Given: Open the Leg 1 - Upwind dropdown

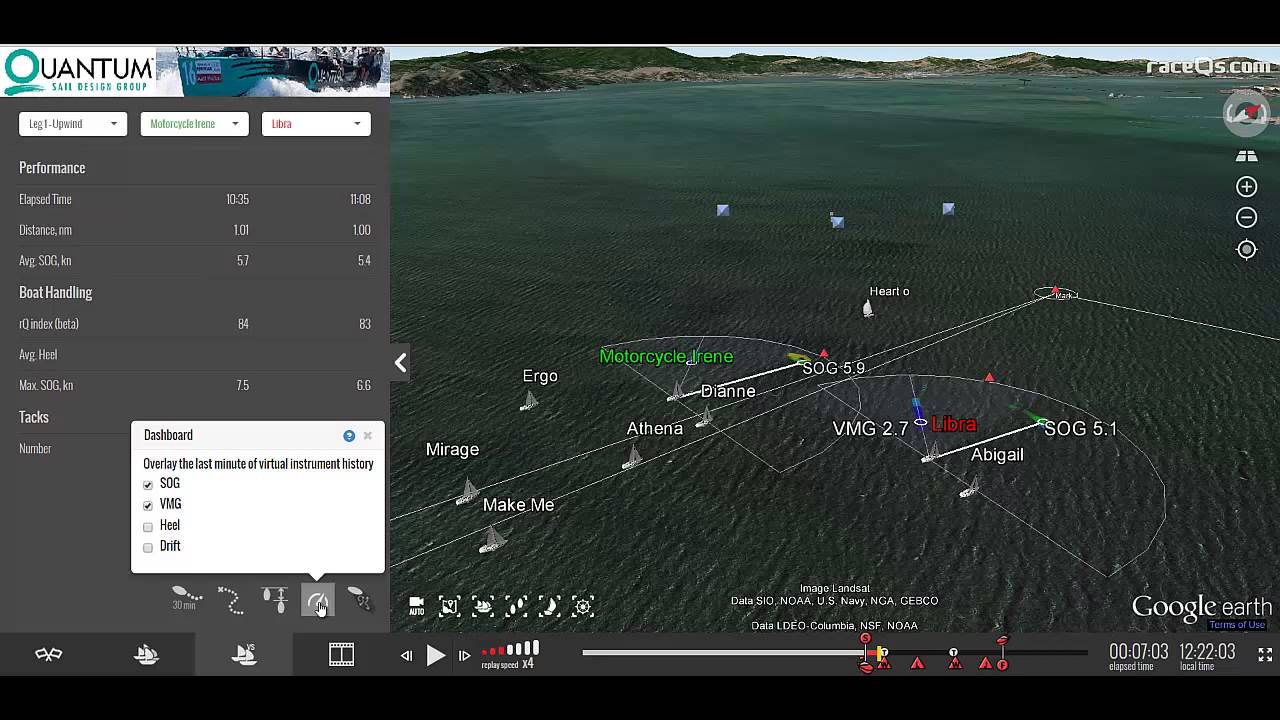Looking at the screenshot, I should point(73,124).
